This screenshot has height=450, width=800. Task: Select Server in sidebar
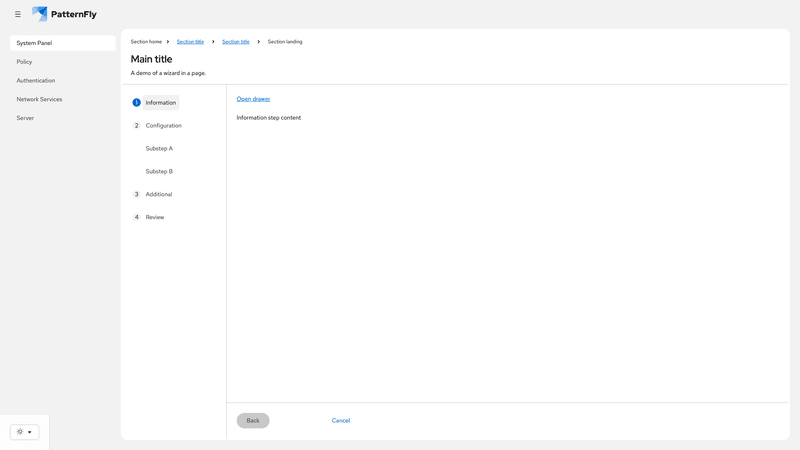[x=63, y=118]
